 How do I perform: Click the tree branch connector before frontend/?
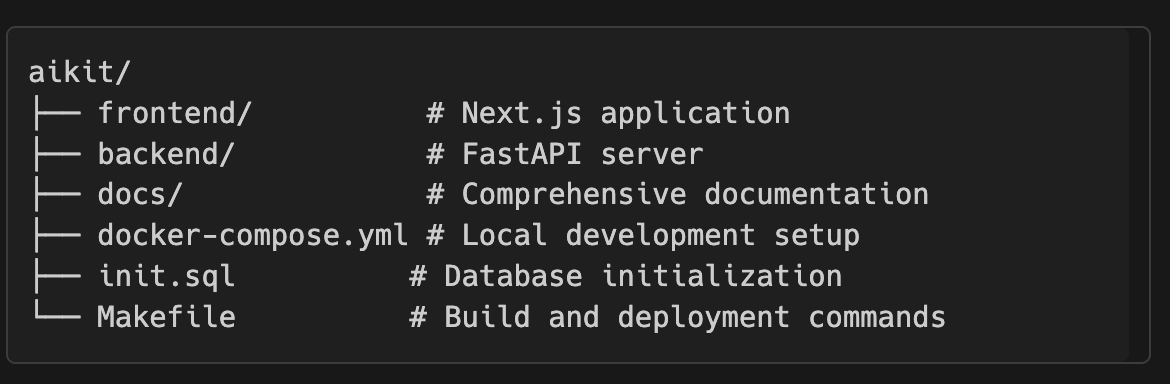click(x=56, y=113)
